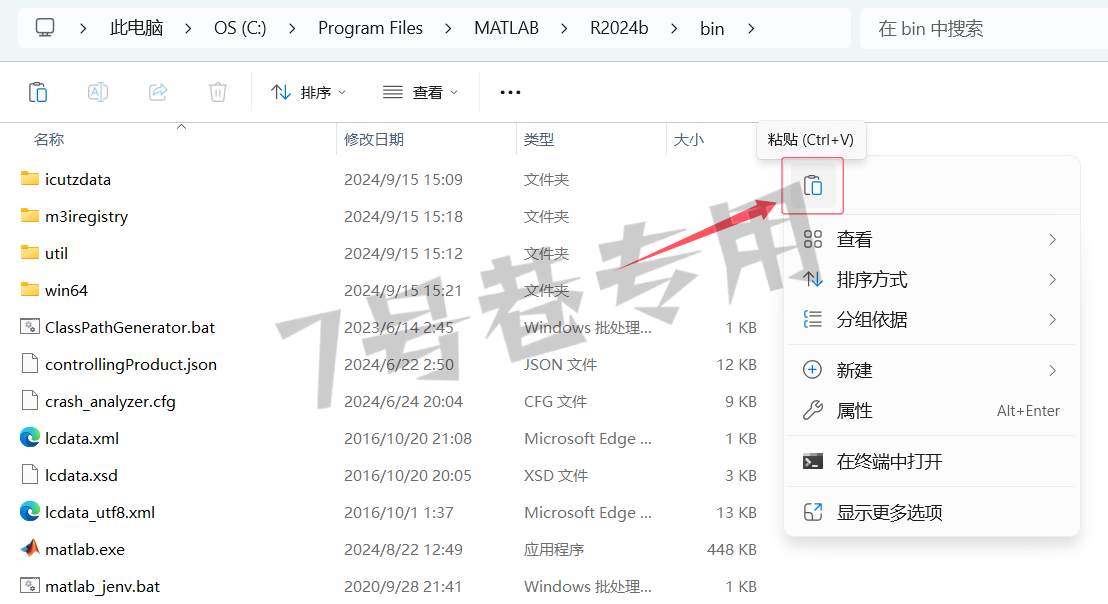This screenshot has height=604, width=1108.
Task: Open 分组依据 submenu in context menu
Action: coord(931,319)
